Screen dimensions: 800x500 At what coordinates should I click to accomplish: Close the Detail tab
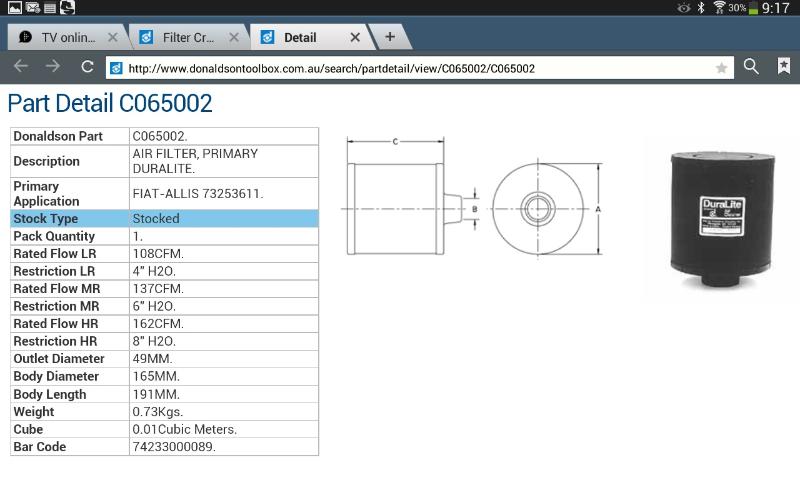355,37
